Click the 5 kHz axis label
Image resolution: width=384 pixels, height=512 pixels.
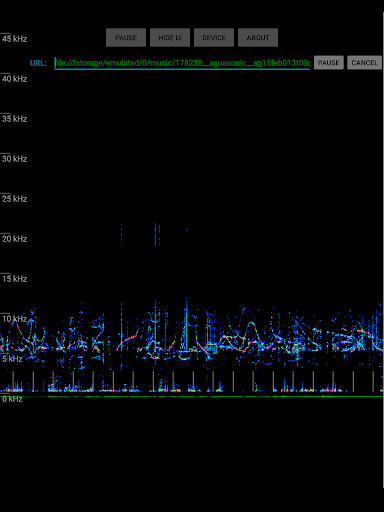pos(12,359)
